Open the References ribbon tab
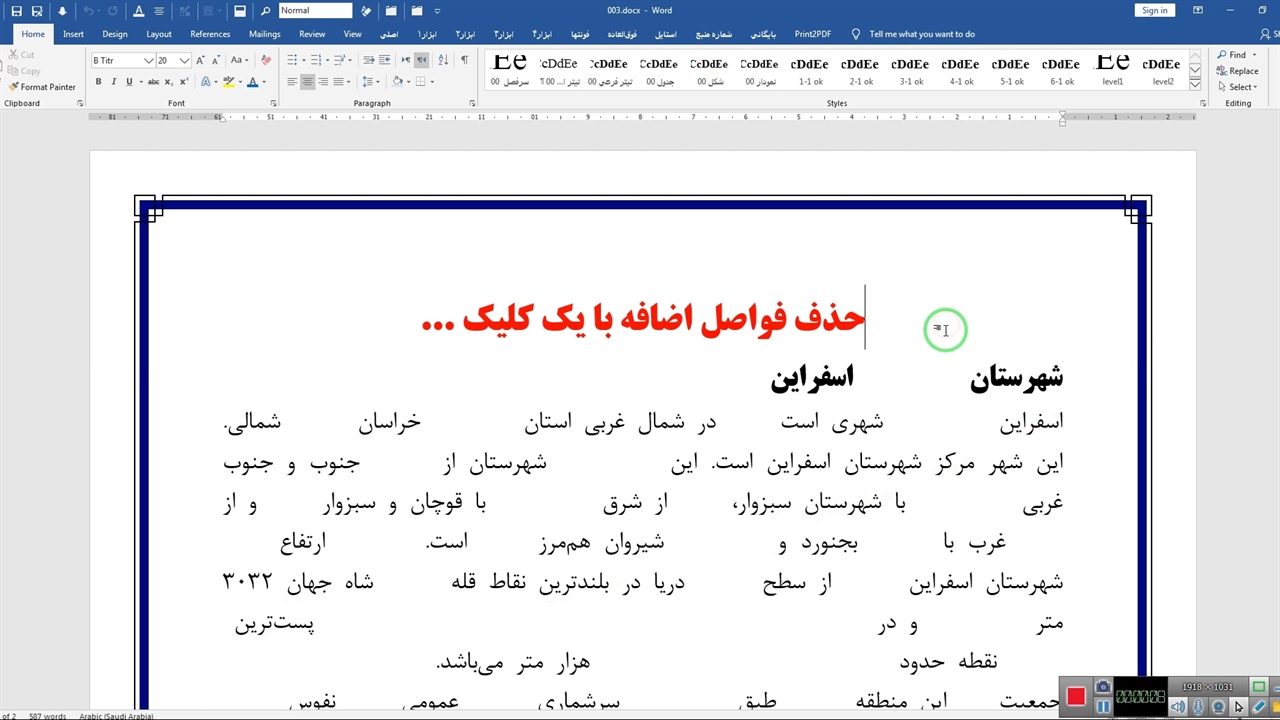Image resolution: width=1280 pixels, height=720 pixels. click(210, 34)
